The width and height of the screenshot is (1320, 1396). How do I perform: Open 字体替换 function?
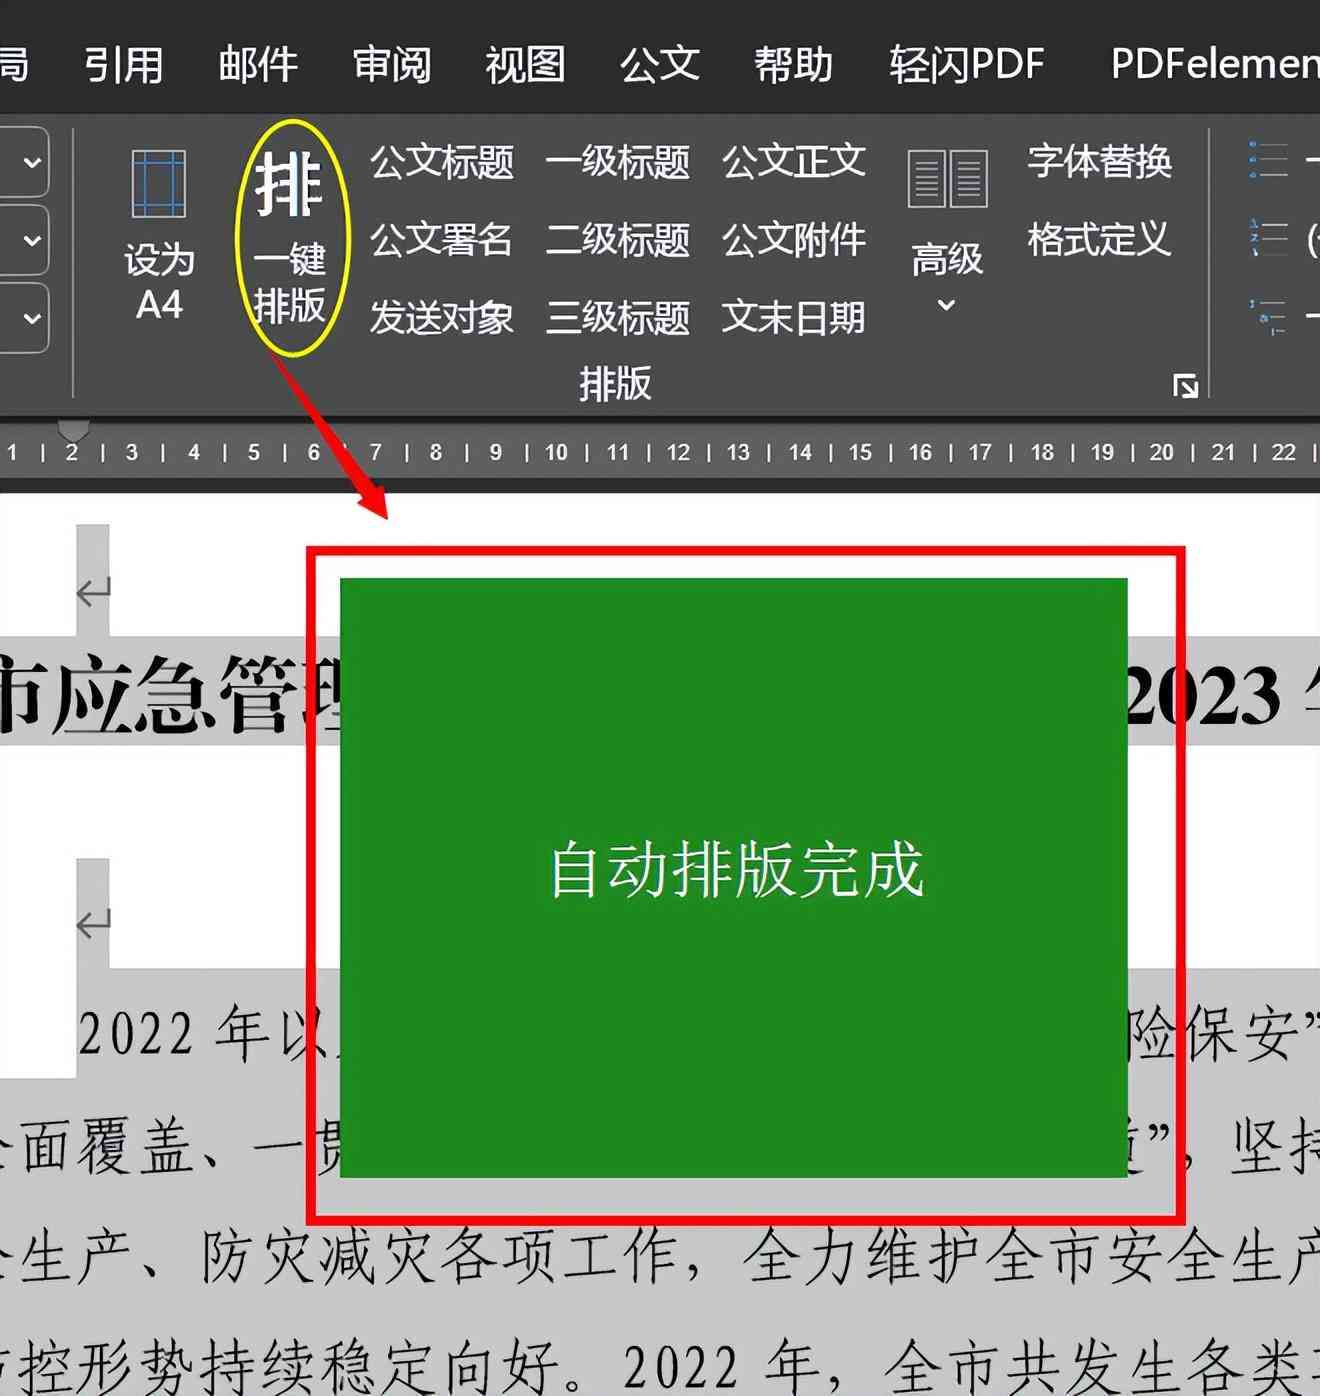[x=1099, y=161]
